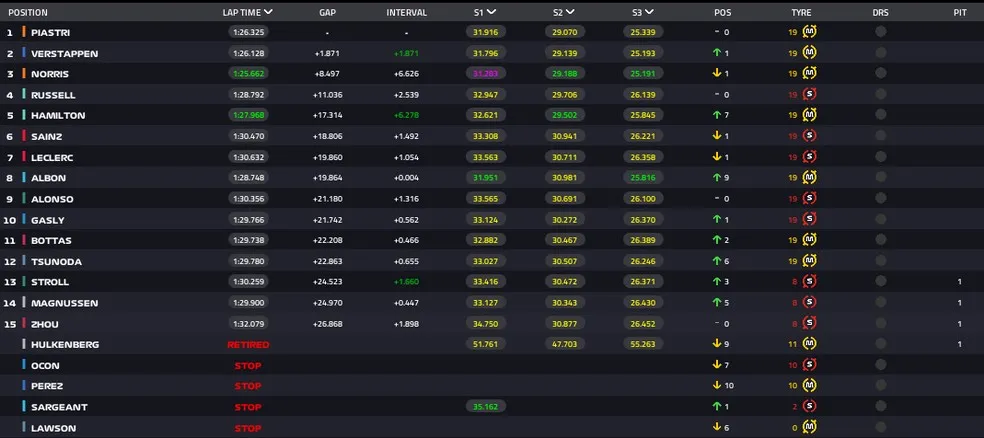The image size is (984, 438).
Task: Select driver name PIASTRI
Action: (50, 33)
